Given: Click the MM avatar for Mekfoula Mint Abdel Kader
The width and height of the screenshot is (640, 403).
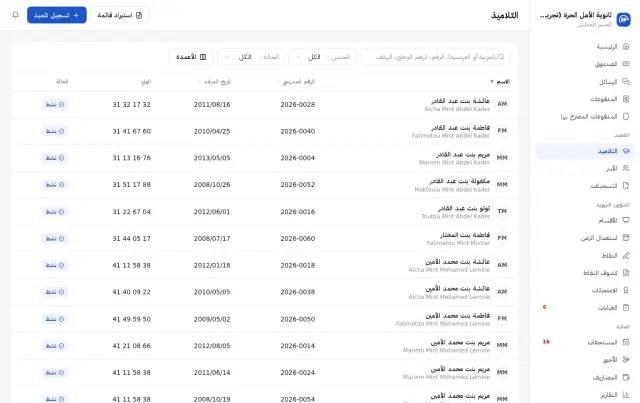Looking at the screenshot, I should coord(502,185).
